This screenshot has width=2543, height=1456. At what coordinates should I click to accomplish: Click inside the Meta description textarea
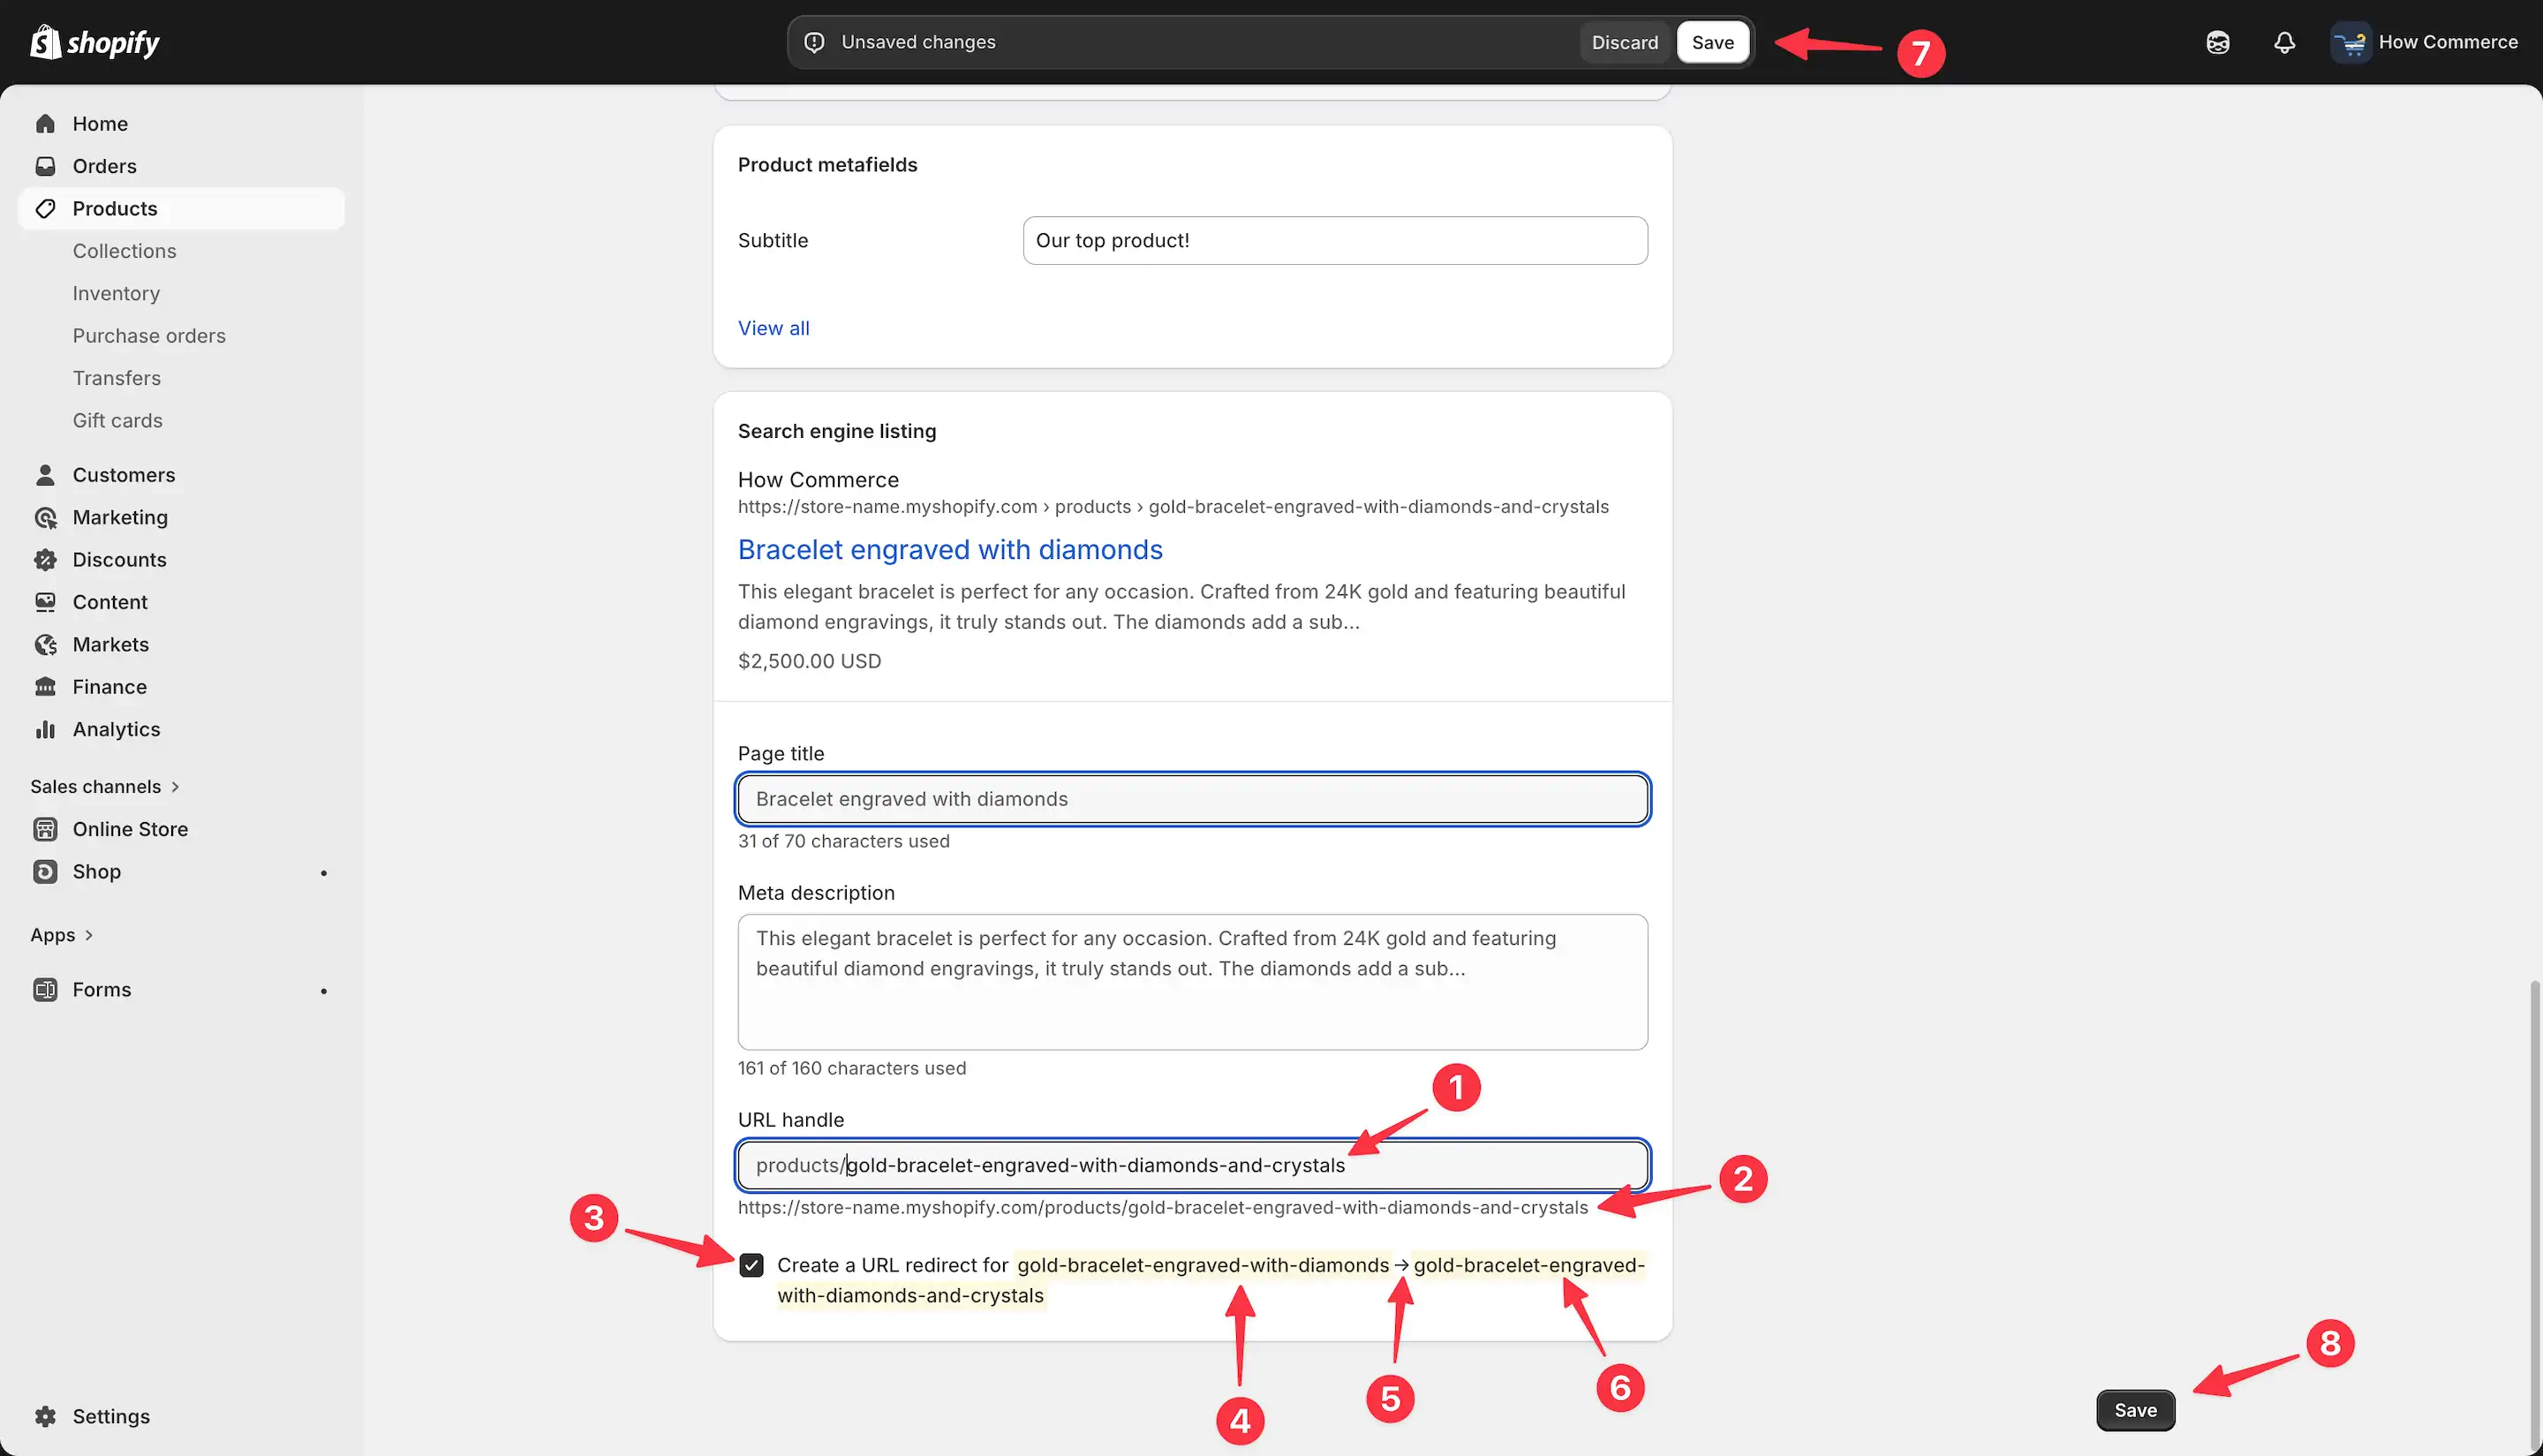coord(1192,981)
